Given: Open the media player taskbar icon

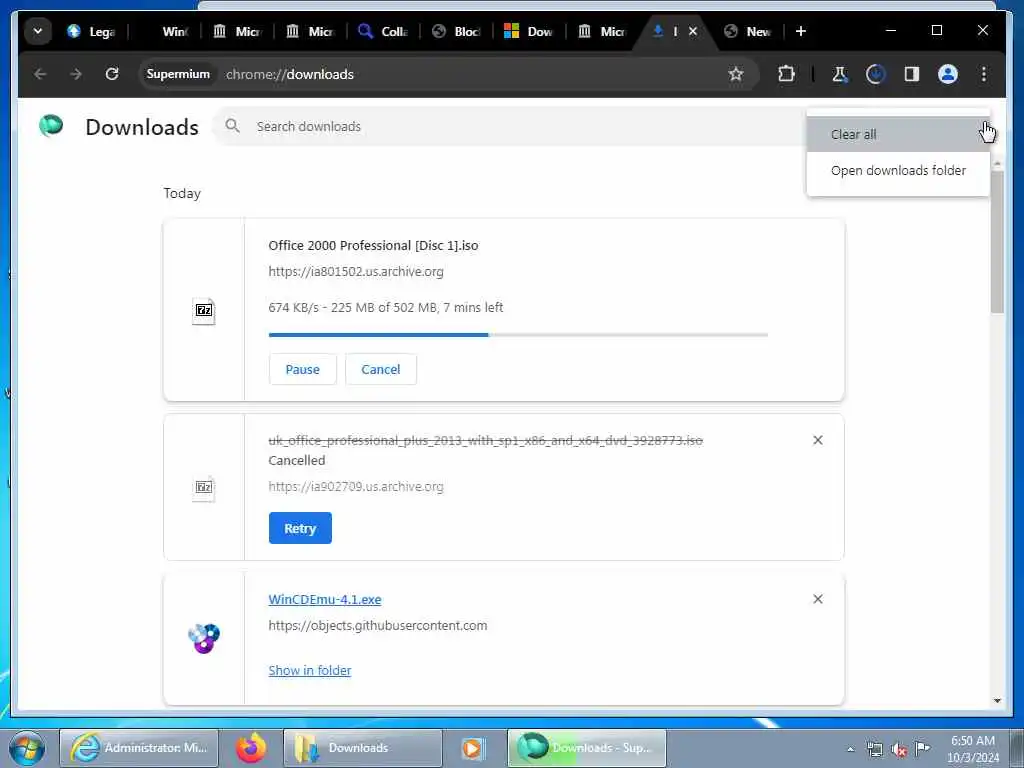Looking at the screenshot, I should (x=473, y=748).
